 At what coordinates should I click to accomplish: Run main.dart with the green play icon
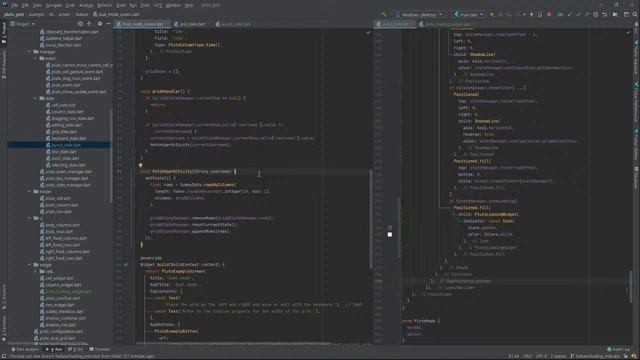492,14
